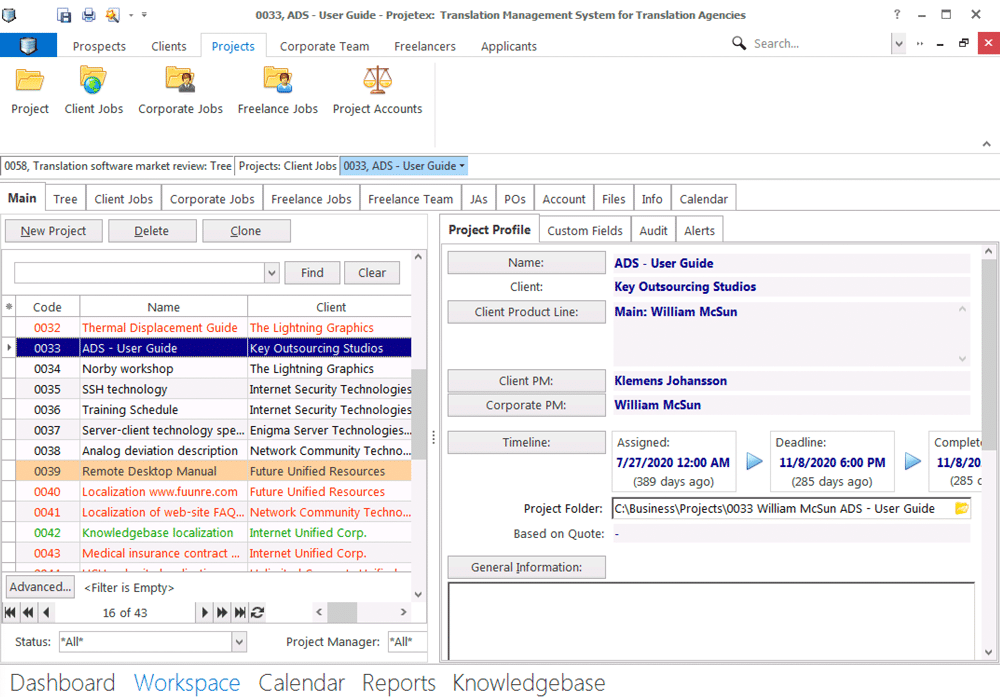Image resolution: width=1000 pixels, height=697 pixels.
Task: Go to next record navigator button
Action: [204, 612]
